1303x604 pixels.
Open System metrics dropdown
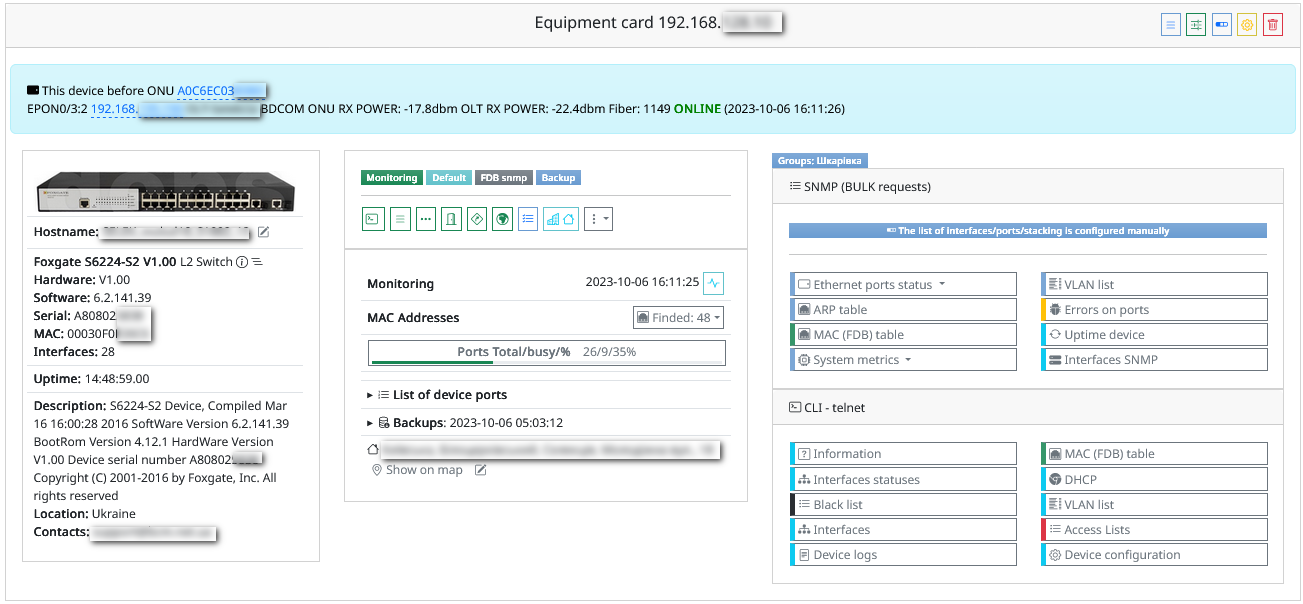(903, 359)
